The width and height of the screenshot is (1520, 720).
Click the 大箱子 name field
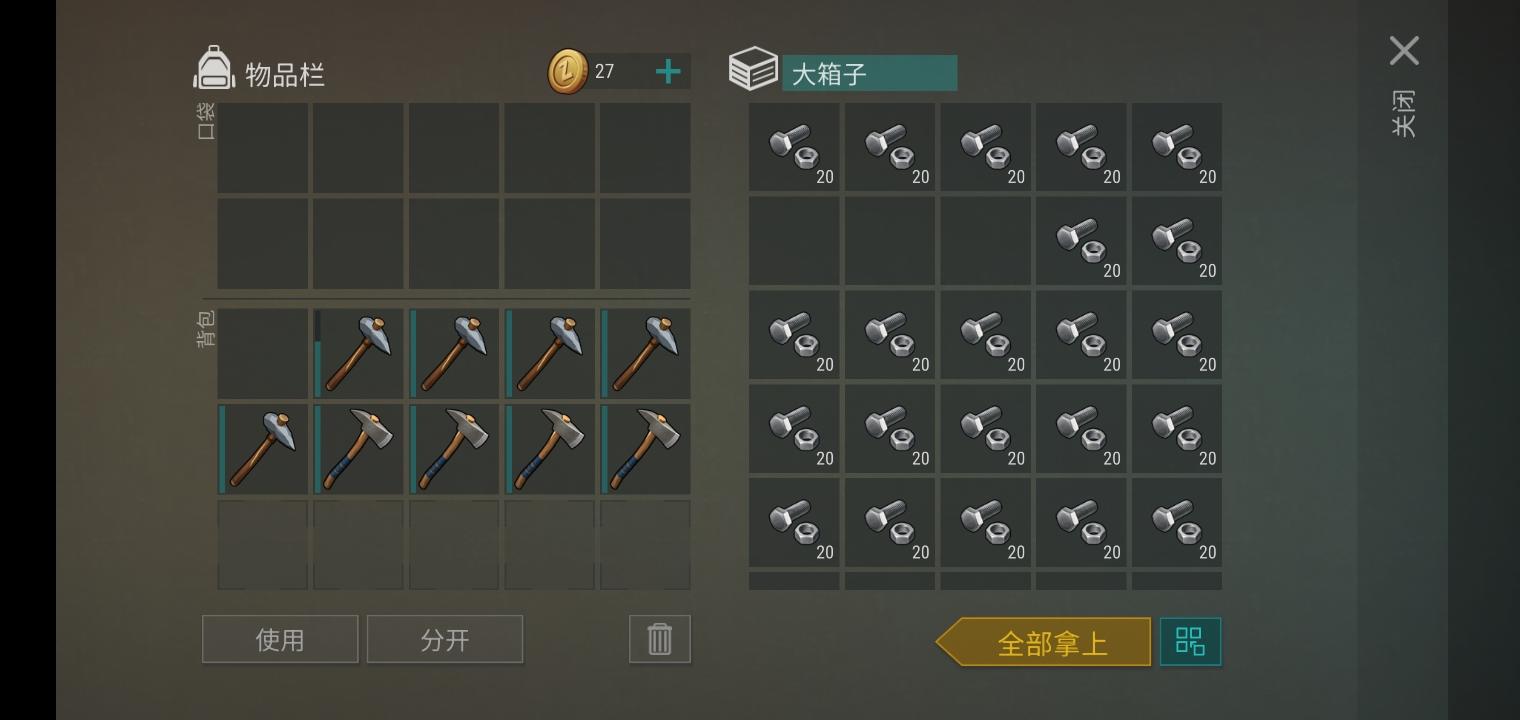click(869, 73)
